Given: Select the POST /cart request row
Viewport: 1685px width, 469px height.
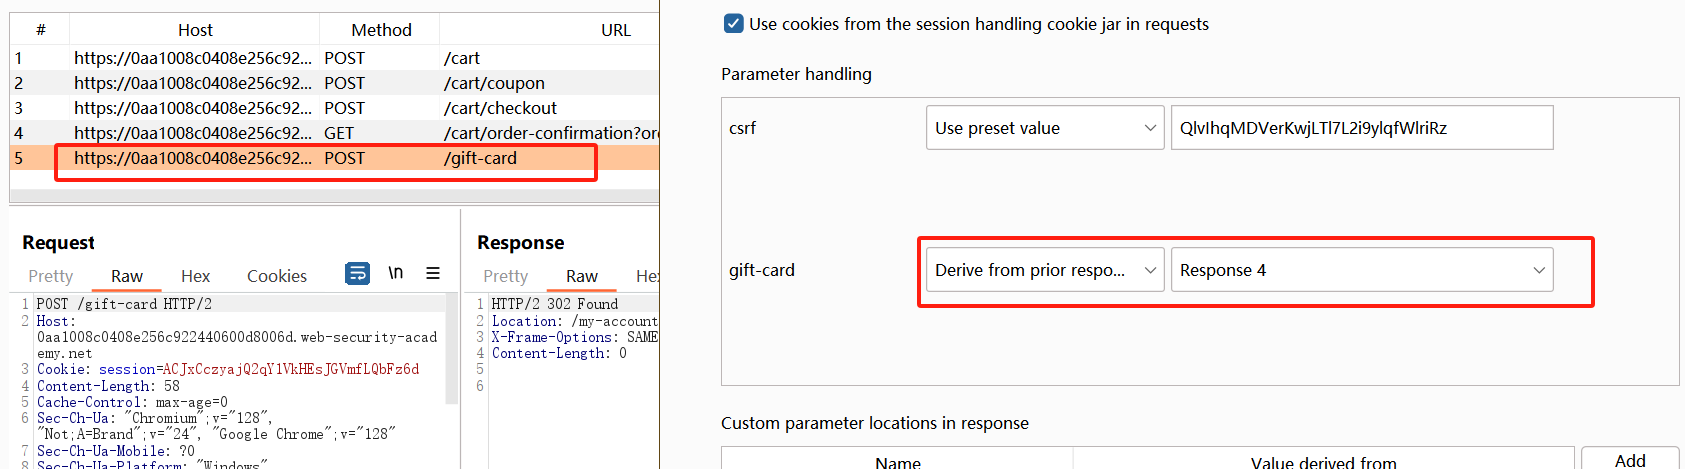Looking at the screenshot, I should 334,58.
